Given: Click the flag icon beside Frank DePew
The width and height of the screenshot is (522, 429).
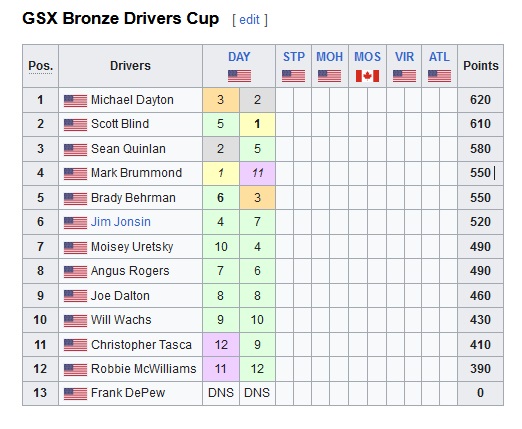Looking at the screenshot, I should point(75,394).
